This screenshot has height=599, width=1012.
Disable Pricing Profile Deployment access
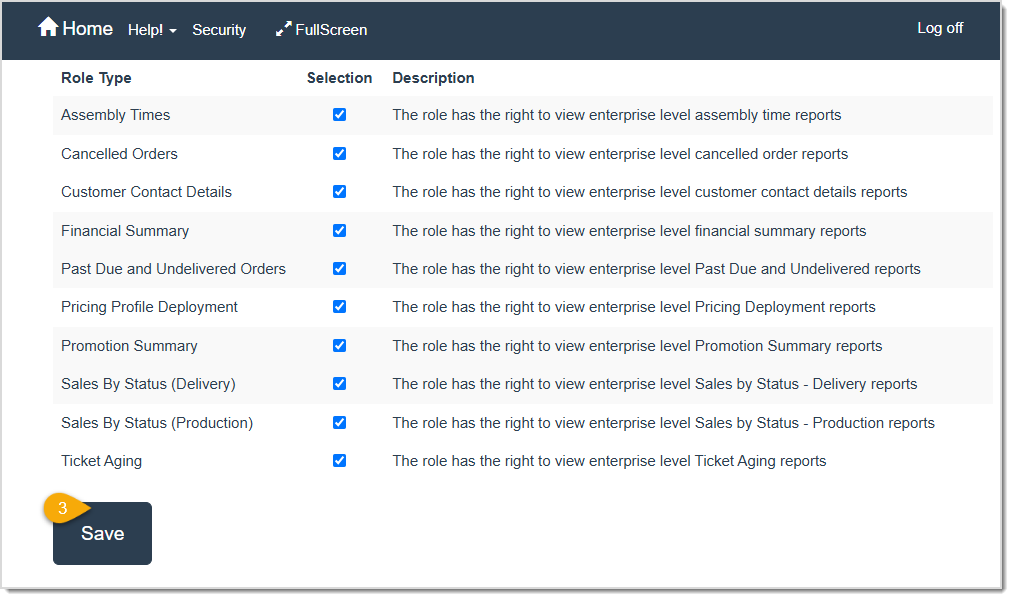339,307
